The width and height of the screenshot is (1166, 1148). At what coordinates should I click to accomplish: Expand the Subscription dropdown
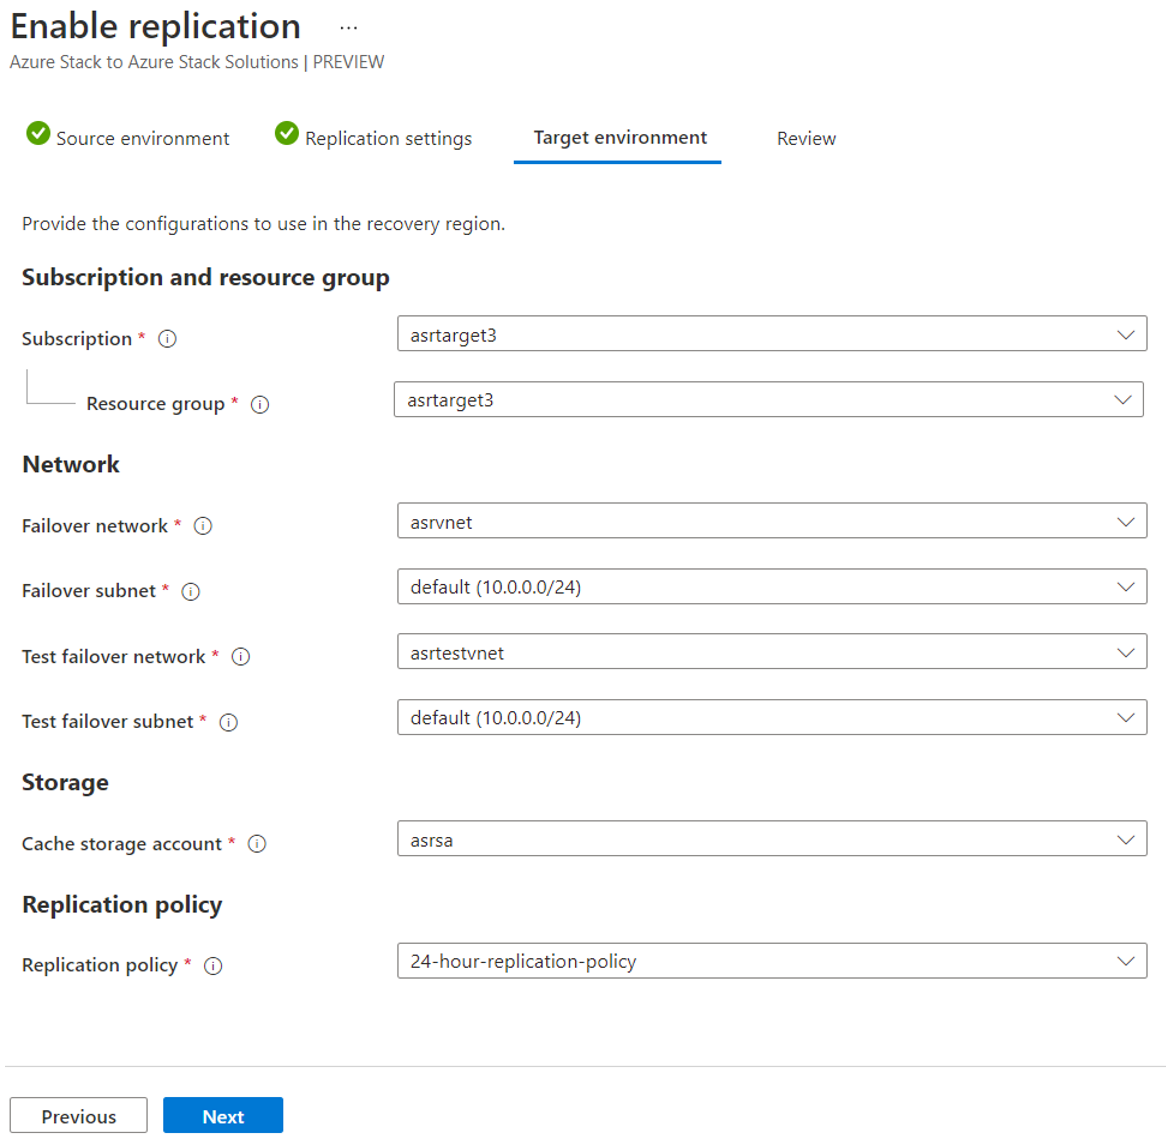coord(771,334)
